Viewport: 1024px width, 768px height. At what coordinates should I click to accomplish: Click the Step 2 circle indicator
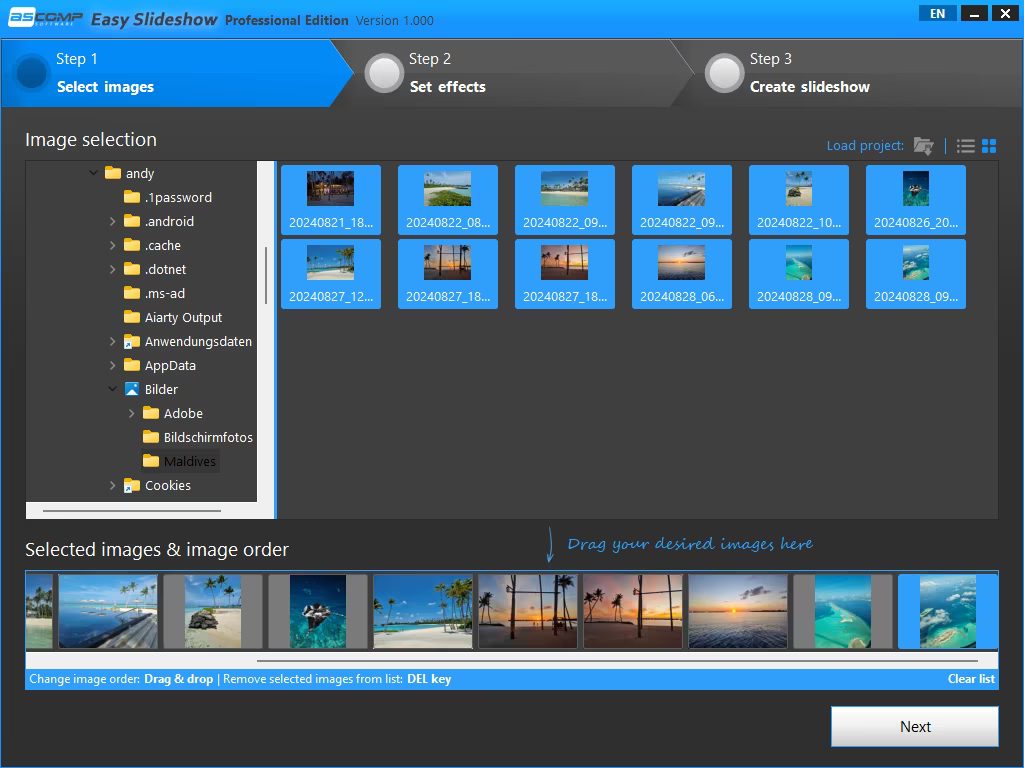pos(385,72)
